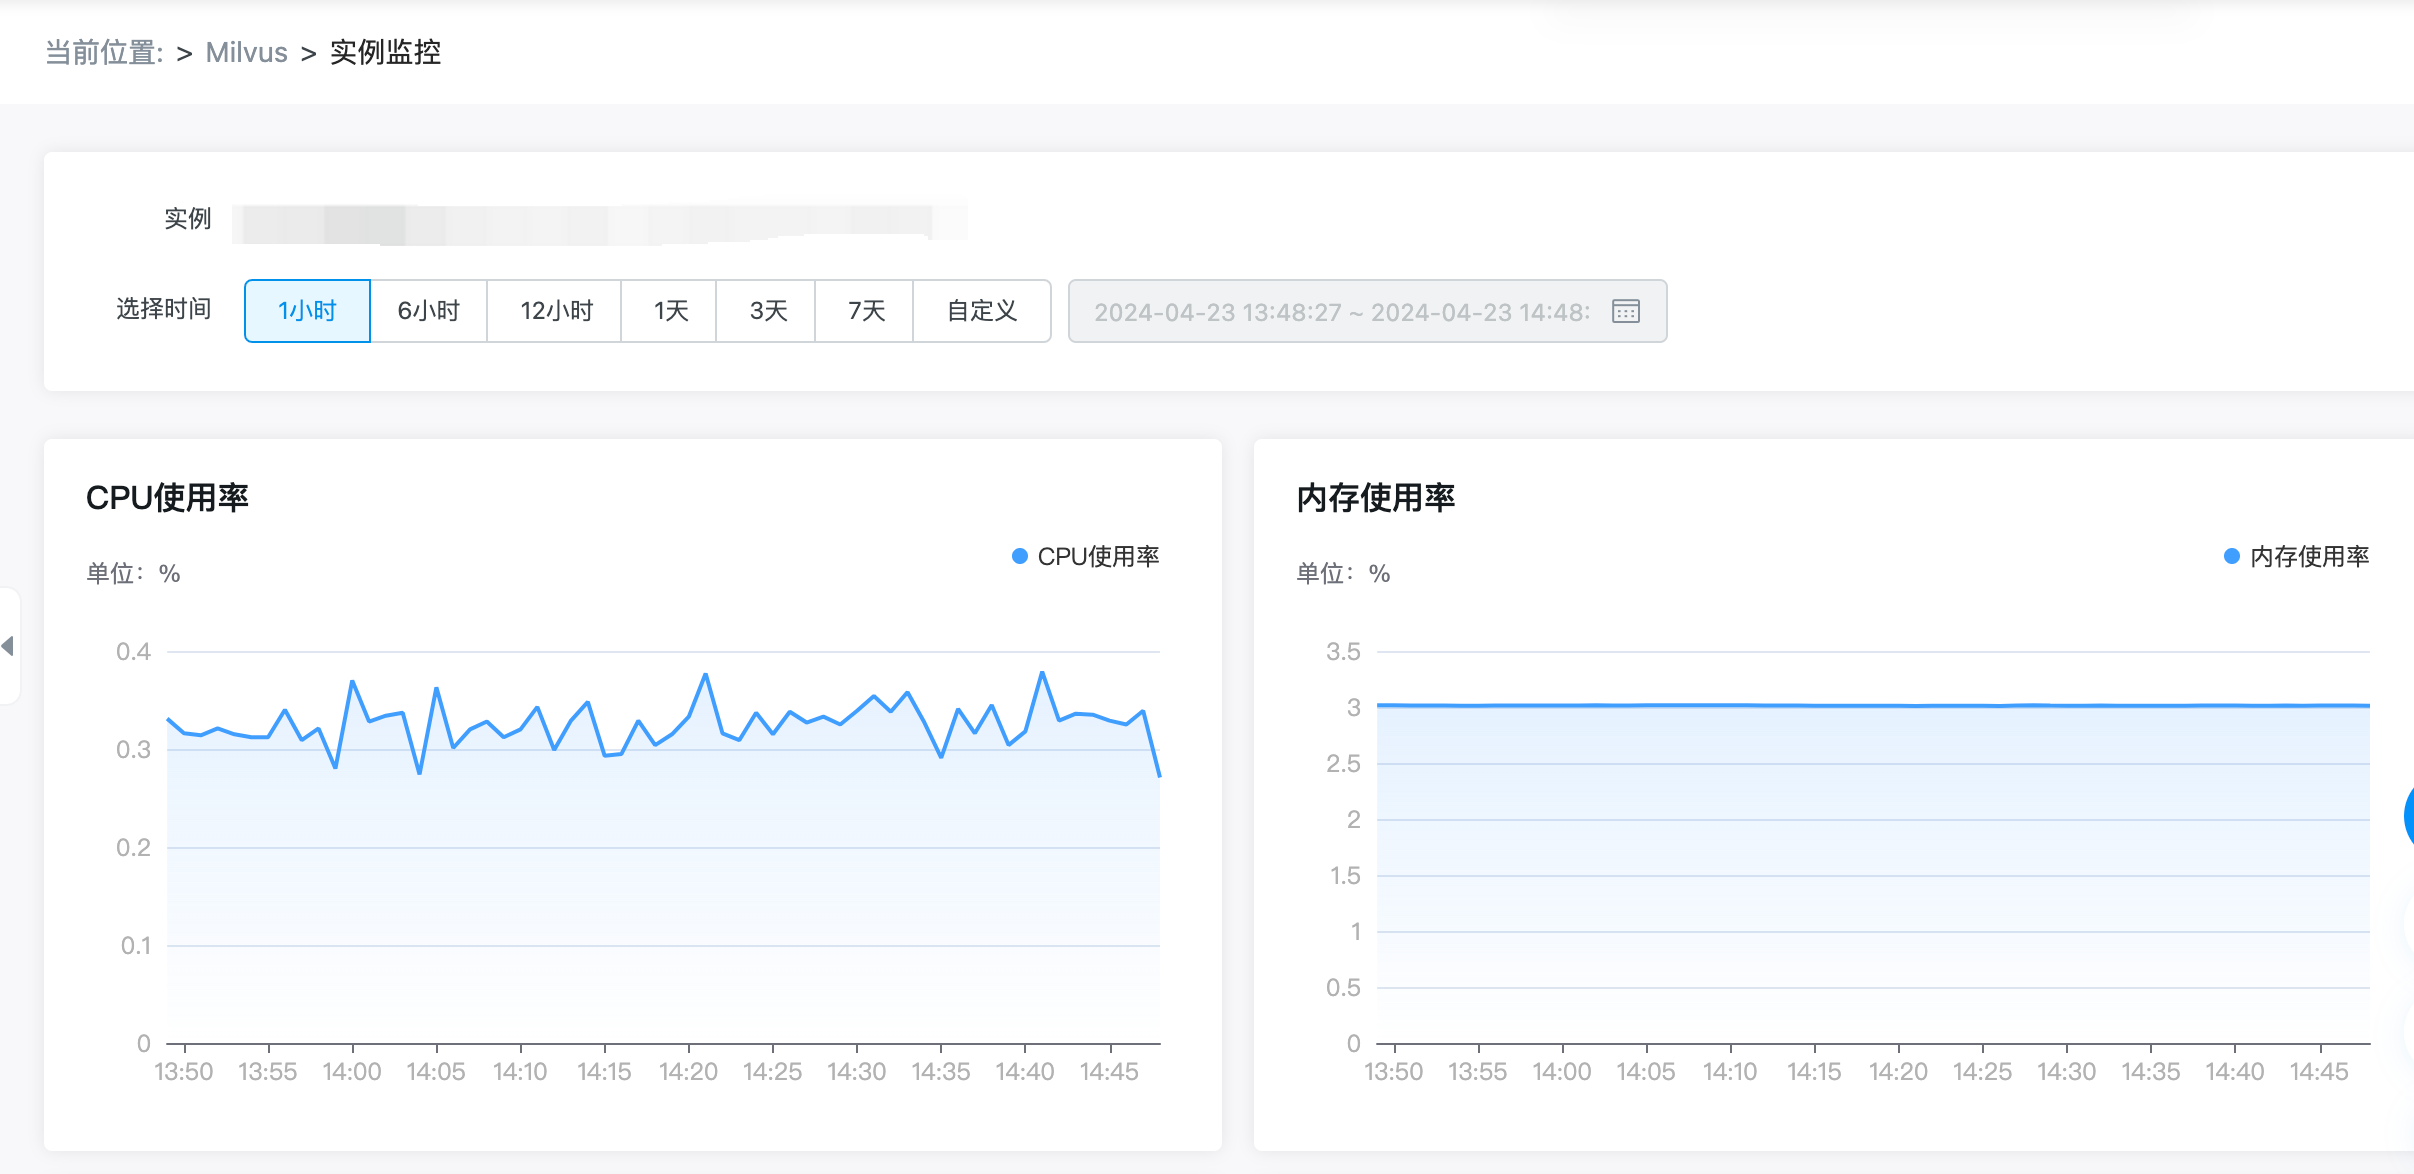2414x1174 pixels.
Task: Select the 6小时 time range
Action: (x=428, y=311)
